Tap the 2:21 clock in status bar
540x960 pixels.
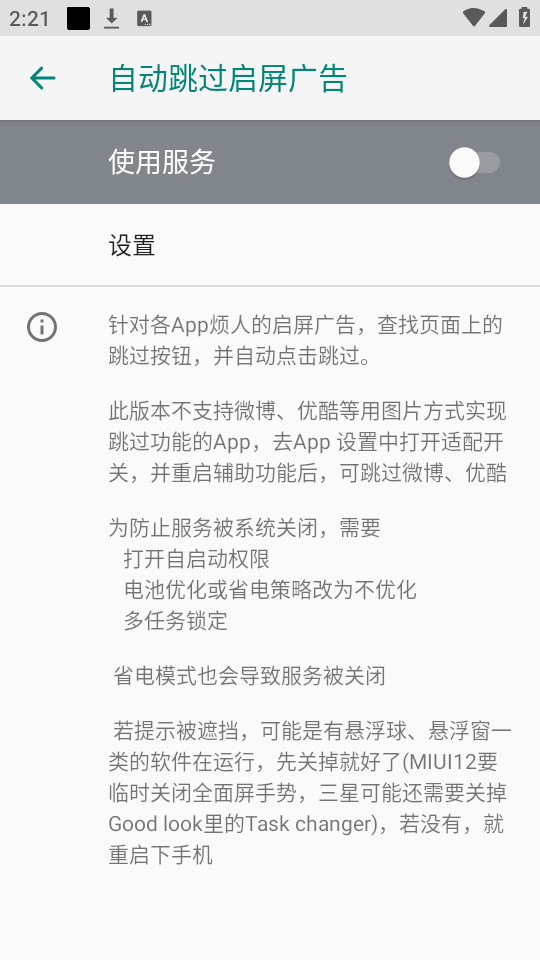29,18
